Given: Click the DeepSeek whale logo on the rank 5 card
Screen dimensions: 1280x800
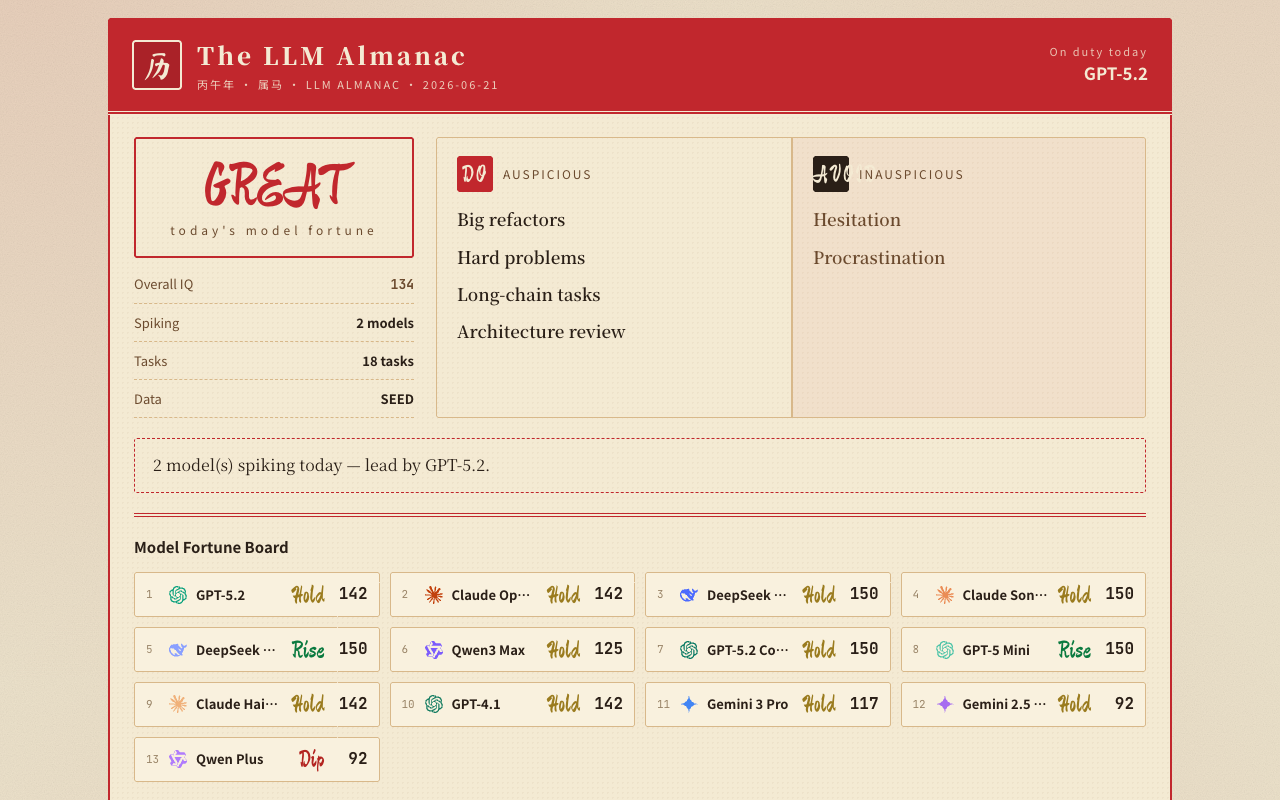Looking at the screenshot, I should [178, 650].
